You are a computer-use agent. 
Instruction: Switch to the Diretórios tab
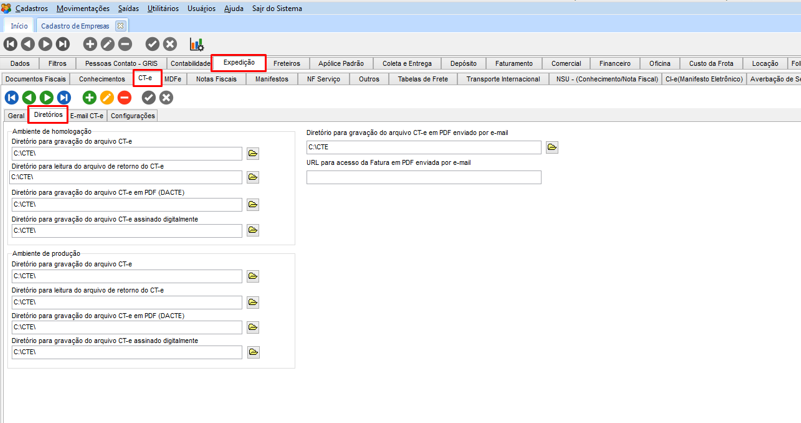[48, 115]
